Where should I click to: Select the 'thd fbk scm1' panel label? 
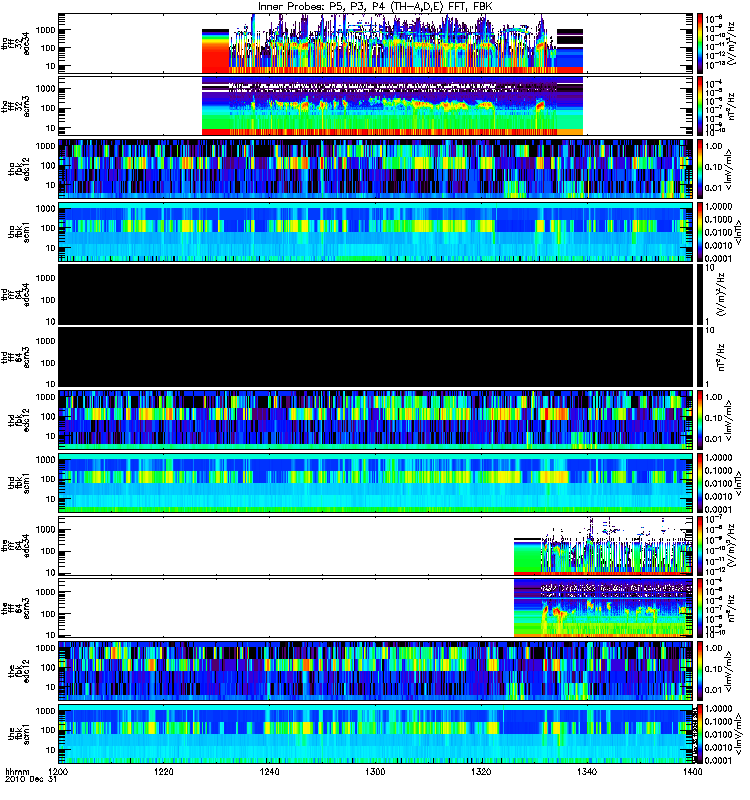click(x=19, y=483)
